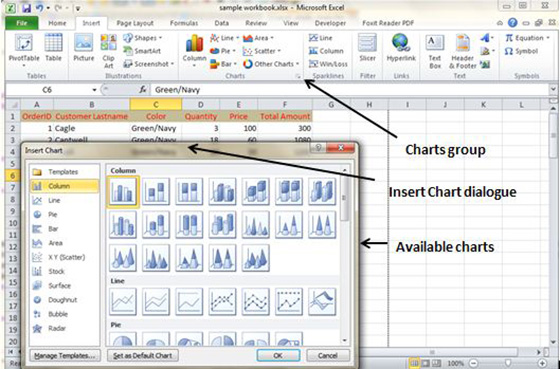Insert a PivotTable from the ribbon
The image size is (560, 369).
coord(24,50)
